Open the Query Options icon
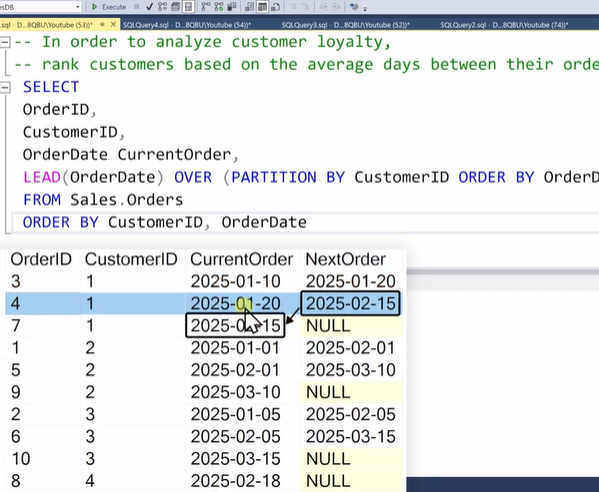The height and width of the screenshot is (492, 599). (176, 7)
